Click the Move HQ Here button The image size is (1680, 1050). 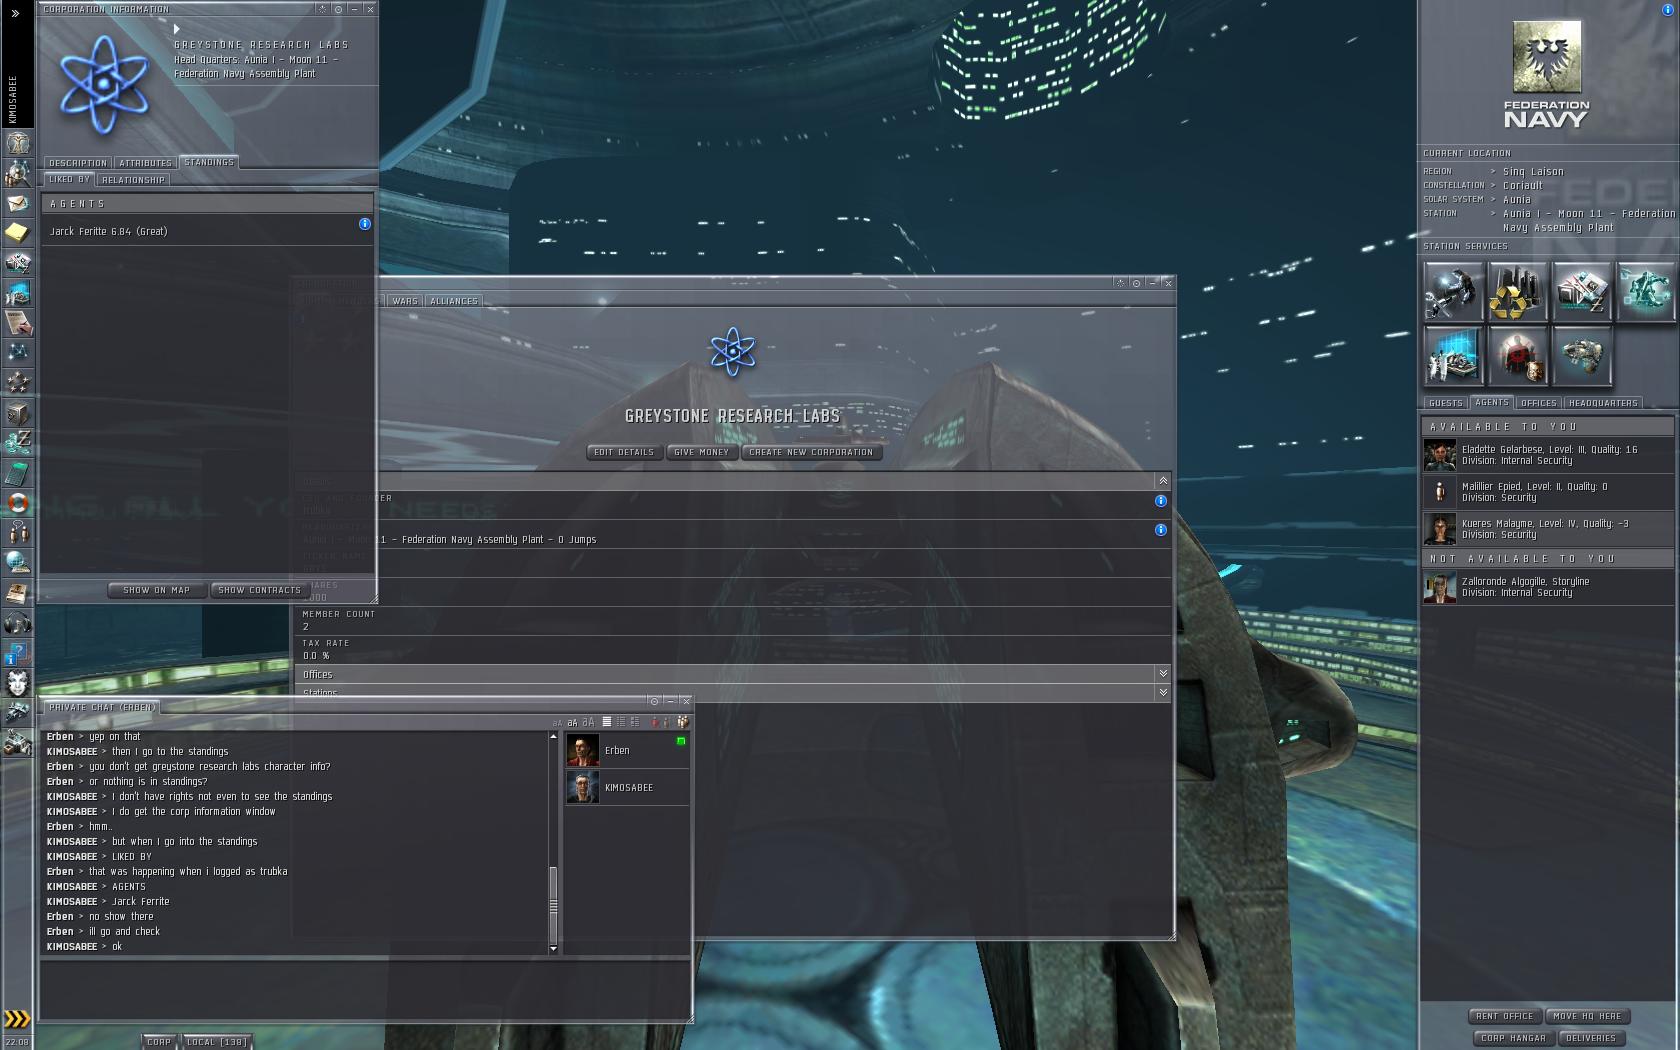click(x=1587, y=1016)
